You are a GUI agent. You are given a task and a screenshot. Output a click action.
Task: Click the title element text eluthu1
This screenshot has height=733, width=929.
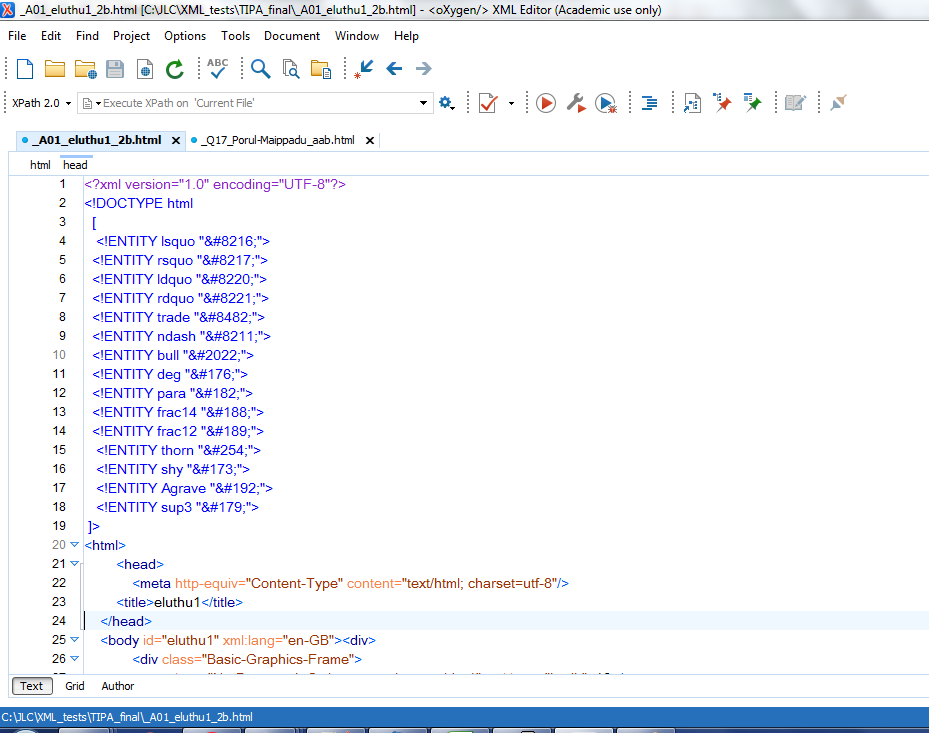(x=177, y=603)
